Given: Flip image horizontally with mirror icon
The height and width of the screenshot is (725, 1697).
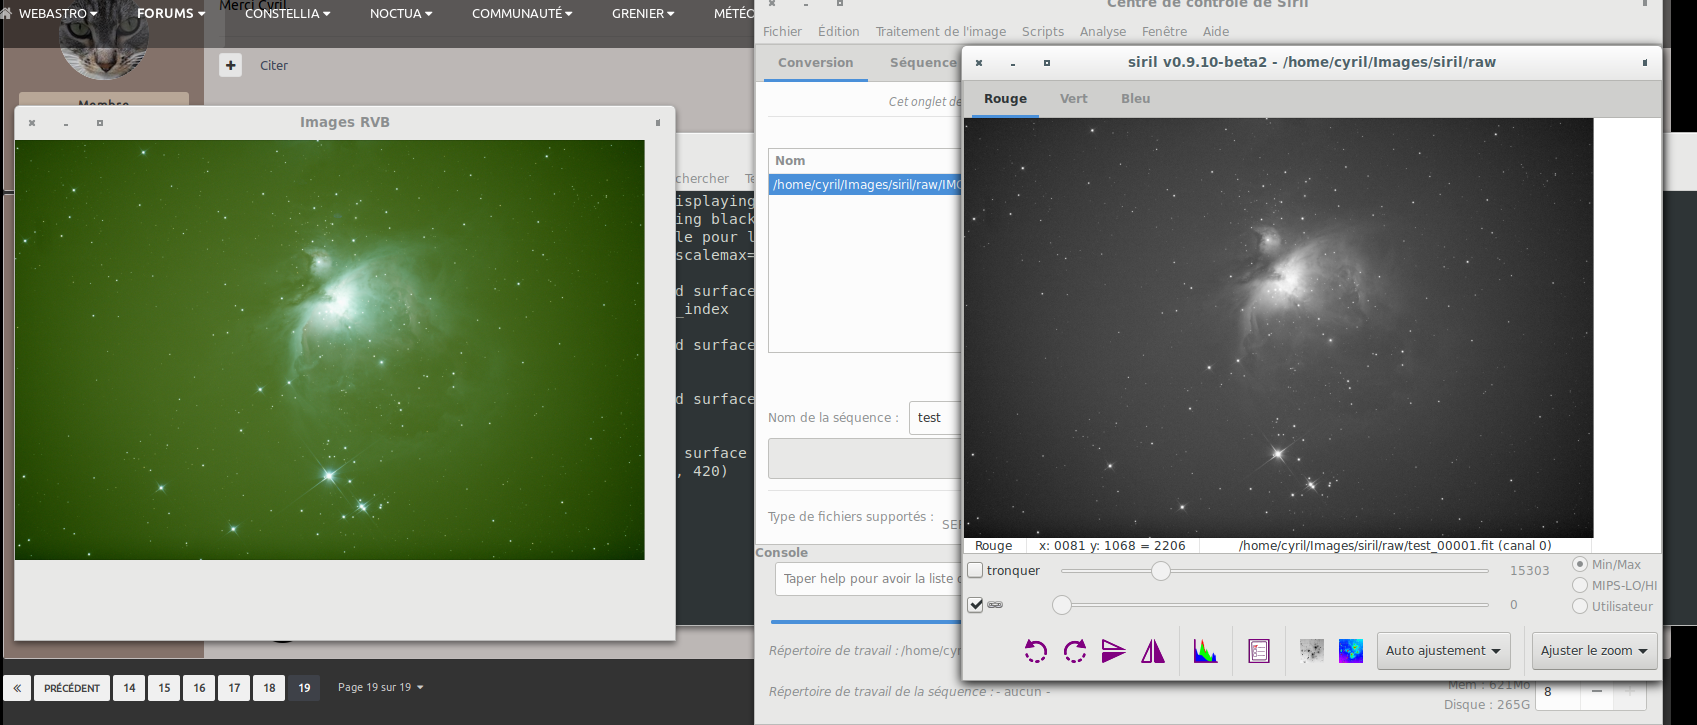Looking at the screenshot, I should point(1153,651).
